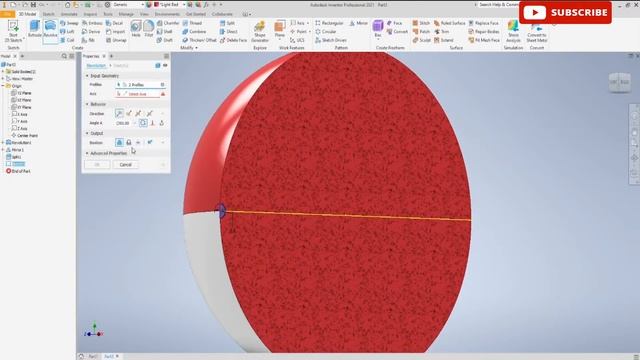Click the Decal tool
The image size is (640, 360).
(114, 23)
